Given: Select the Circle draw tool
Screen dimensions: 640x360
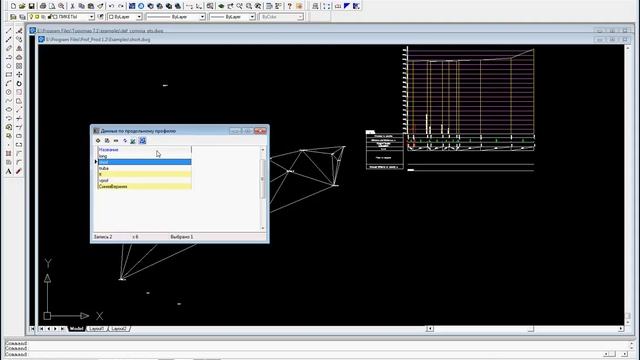Looking at the screenshot, I should [x=9, y=92].
